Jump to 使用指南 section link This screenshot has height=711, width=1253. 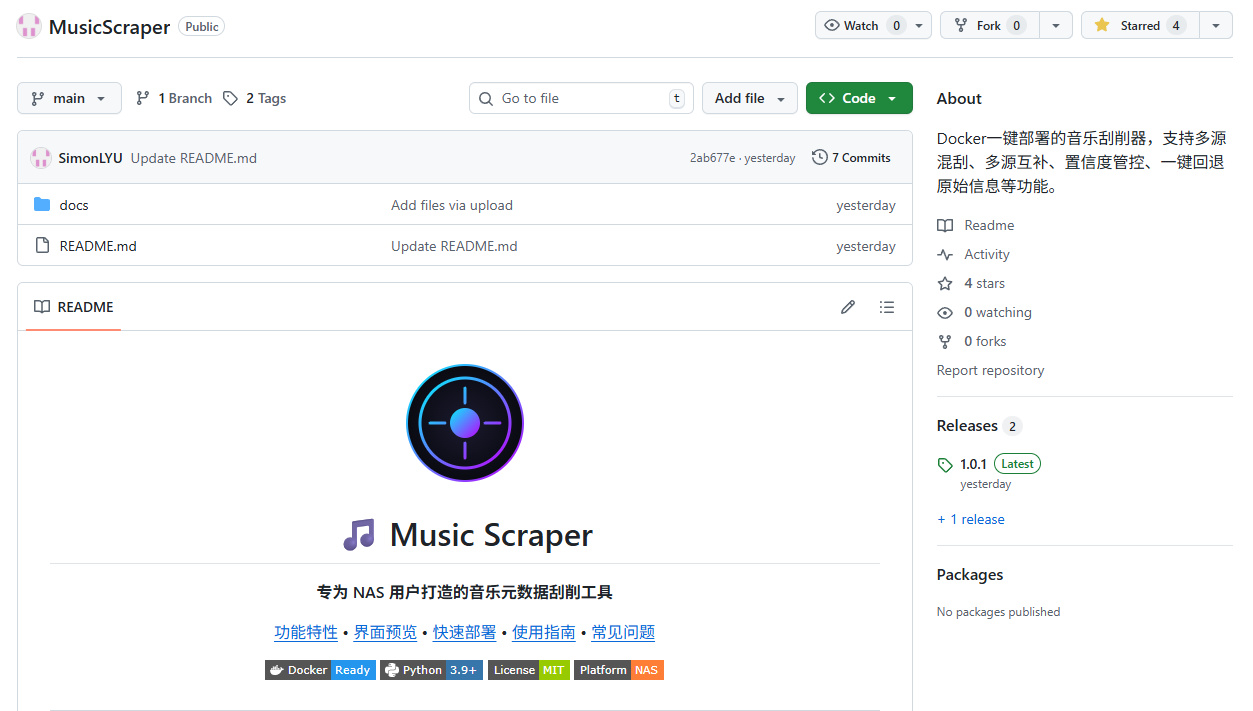pos(544,632)
